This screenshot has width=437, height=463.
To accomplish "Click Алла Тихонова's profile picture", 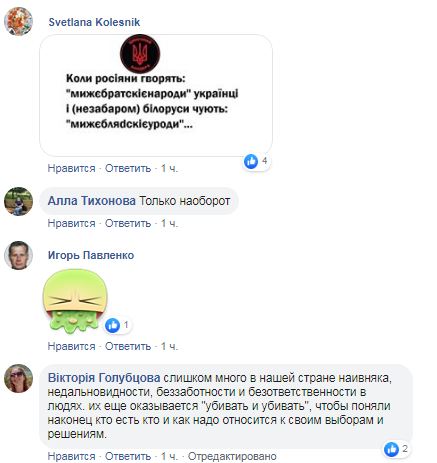I will [18, 201].
